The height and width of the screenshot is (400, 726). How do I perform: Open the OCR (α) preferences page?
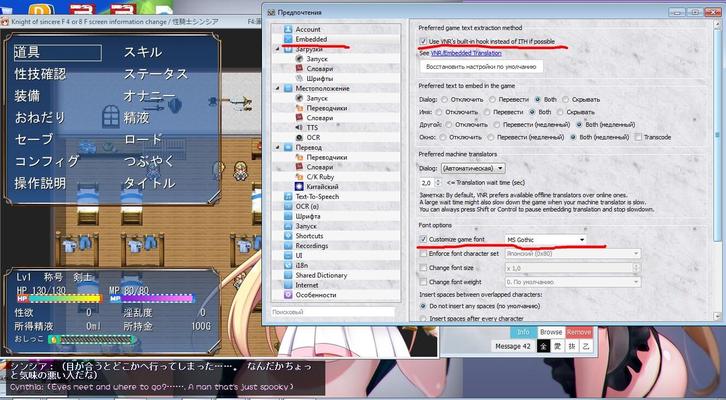[x=307, y=206]
